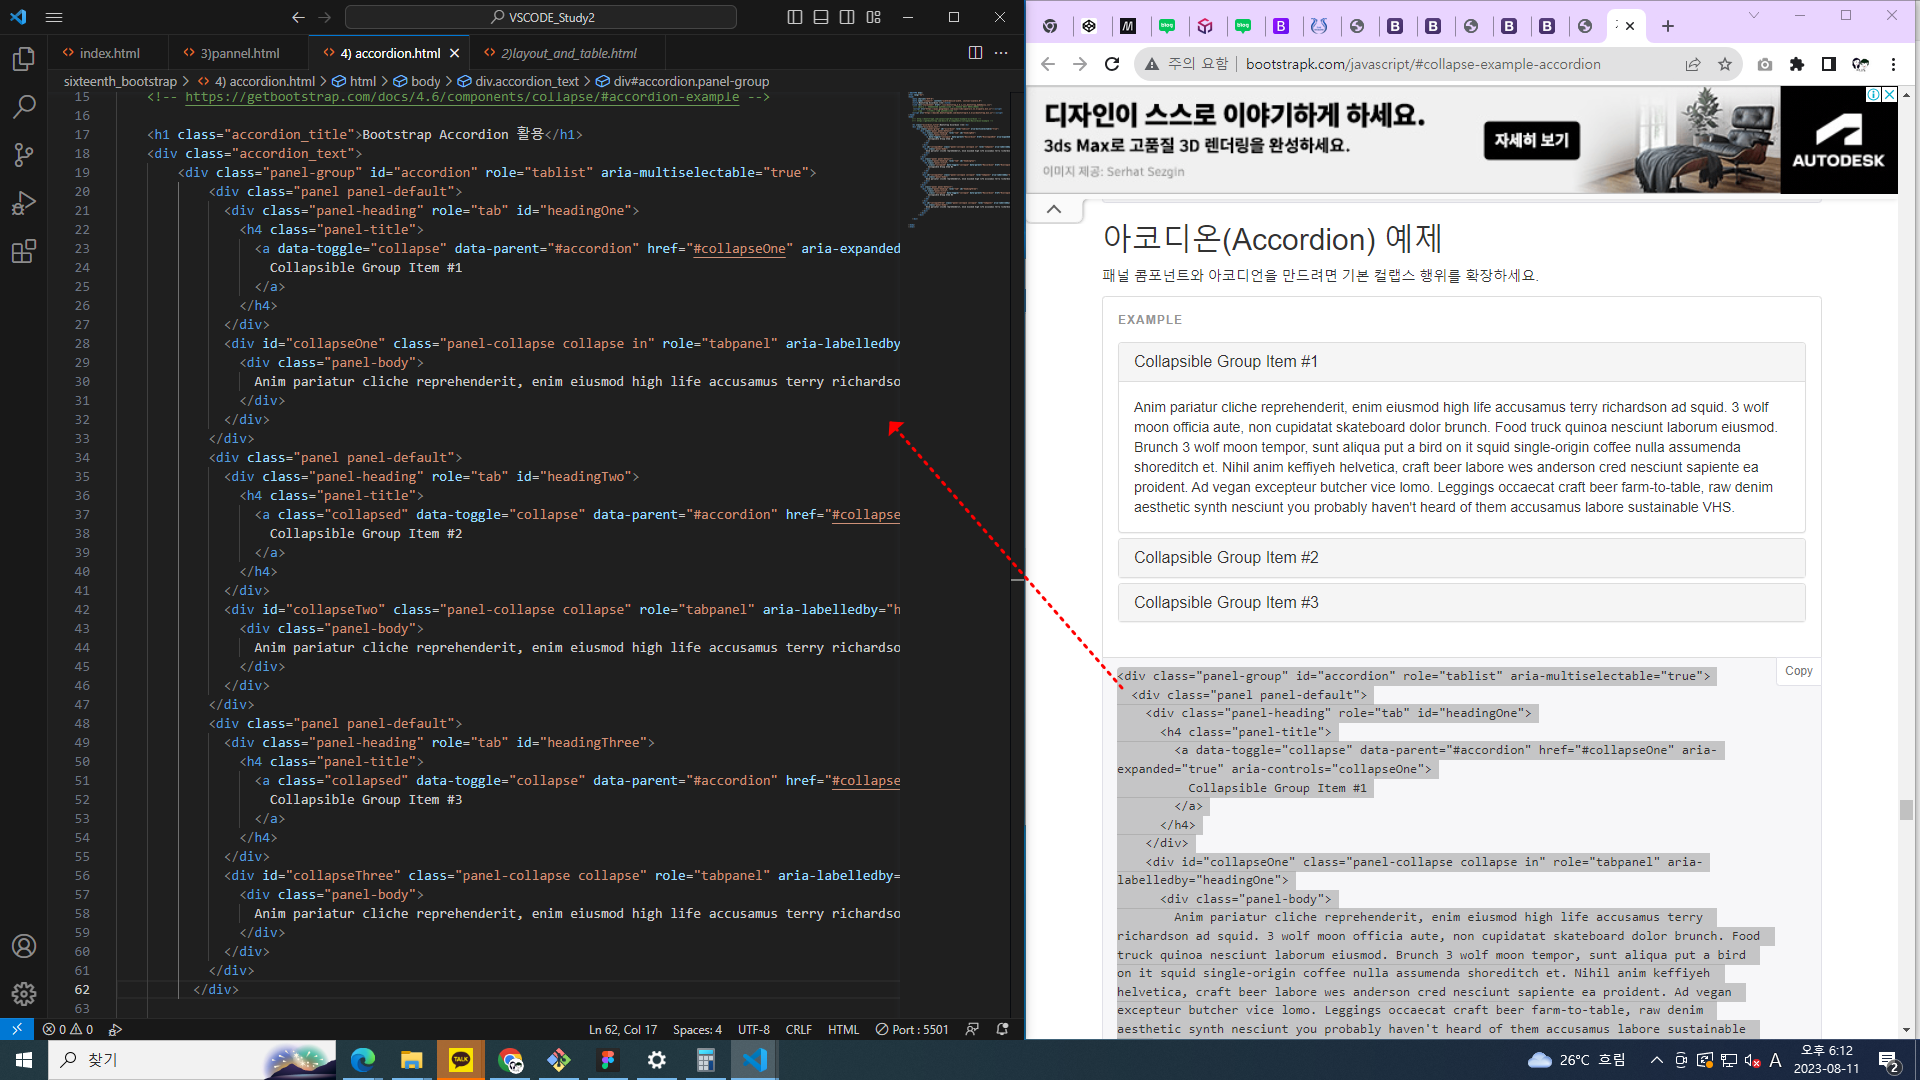Expand Collapsible Group Item #2
The image size is (1920, 1080).
point(1226,558)
